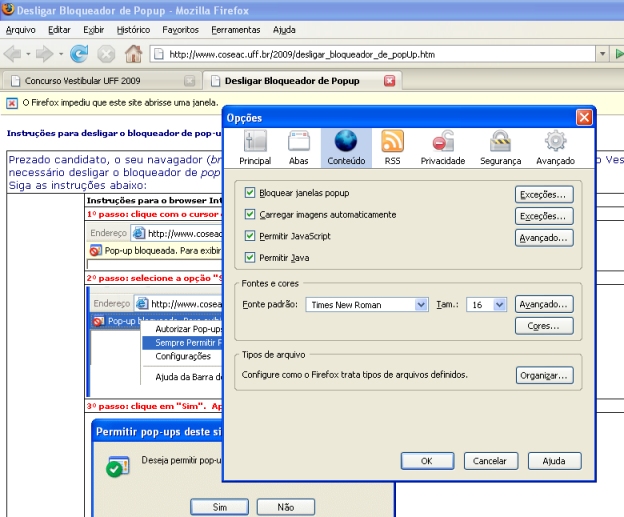This screenshot has width=624, height=517.
Task: Switch to Concurso Vestibular UFF 2009 tab
Action: point(101,81)
